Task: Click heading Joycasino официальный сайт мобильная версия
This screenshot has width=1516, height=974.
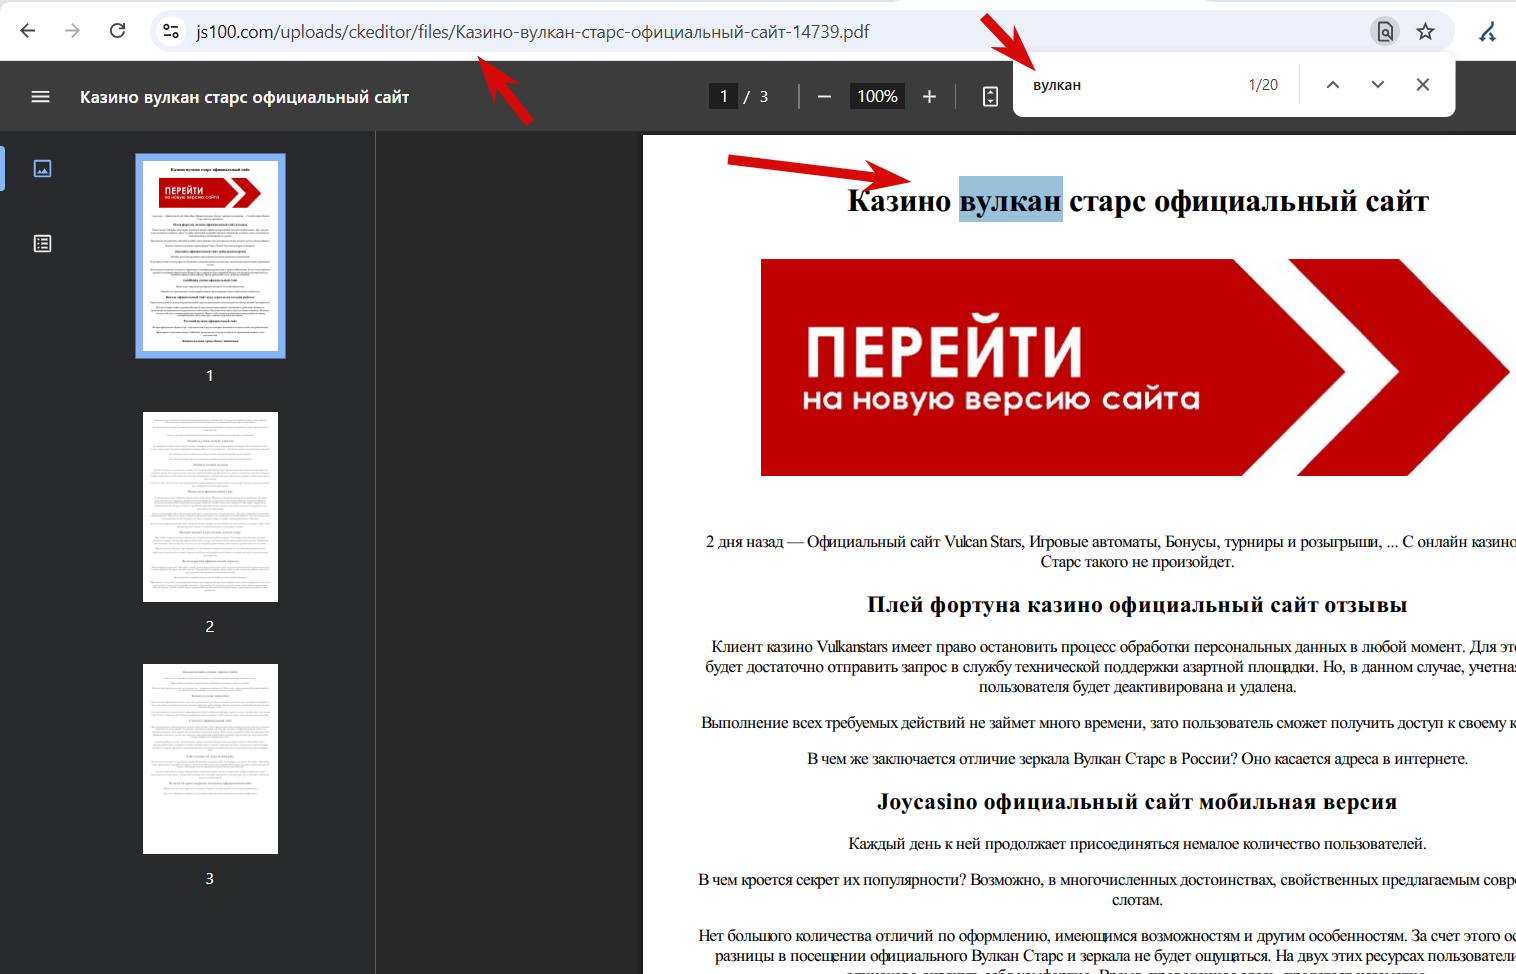Action: (1137, 801)
